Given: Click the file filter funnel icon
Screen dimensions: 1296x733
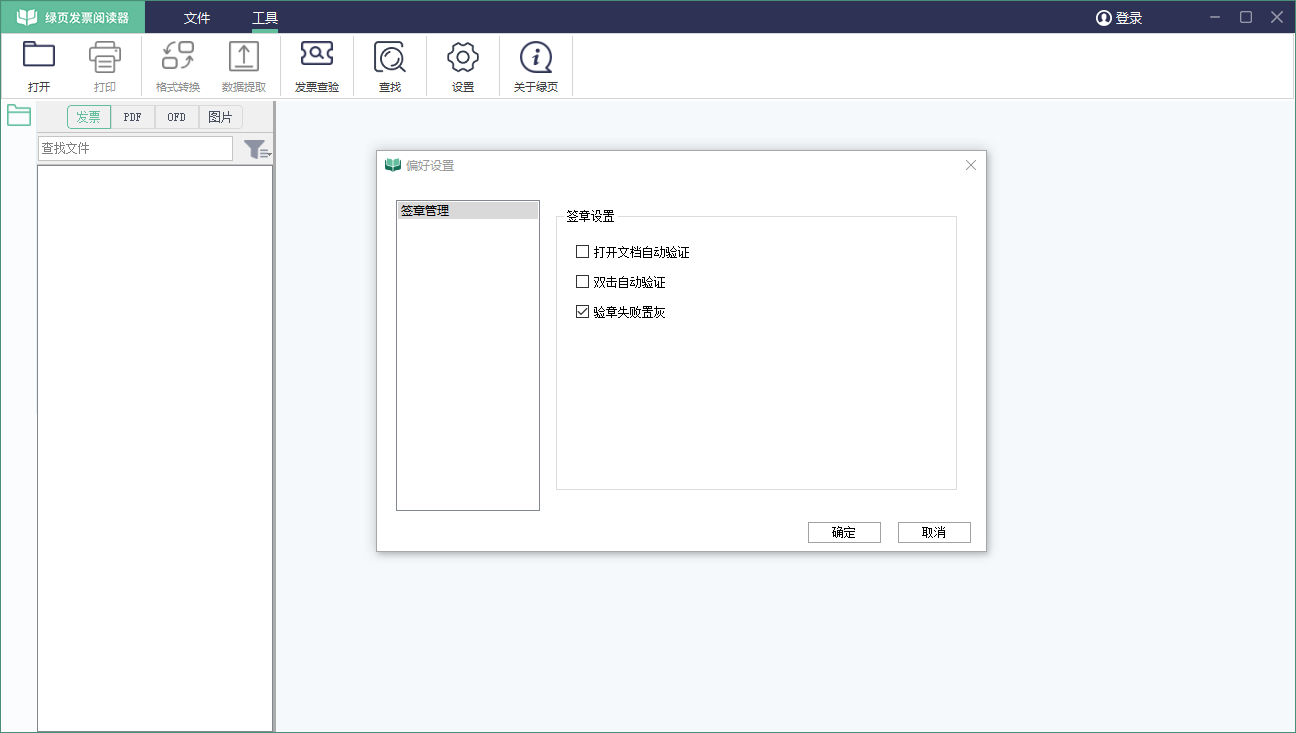Looking at the screenshot, I should pyautogui.click(x=257, y=149).
